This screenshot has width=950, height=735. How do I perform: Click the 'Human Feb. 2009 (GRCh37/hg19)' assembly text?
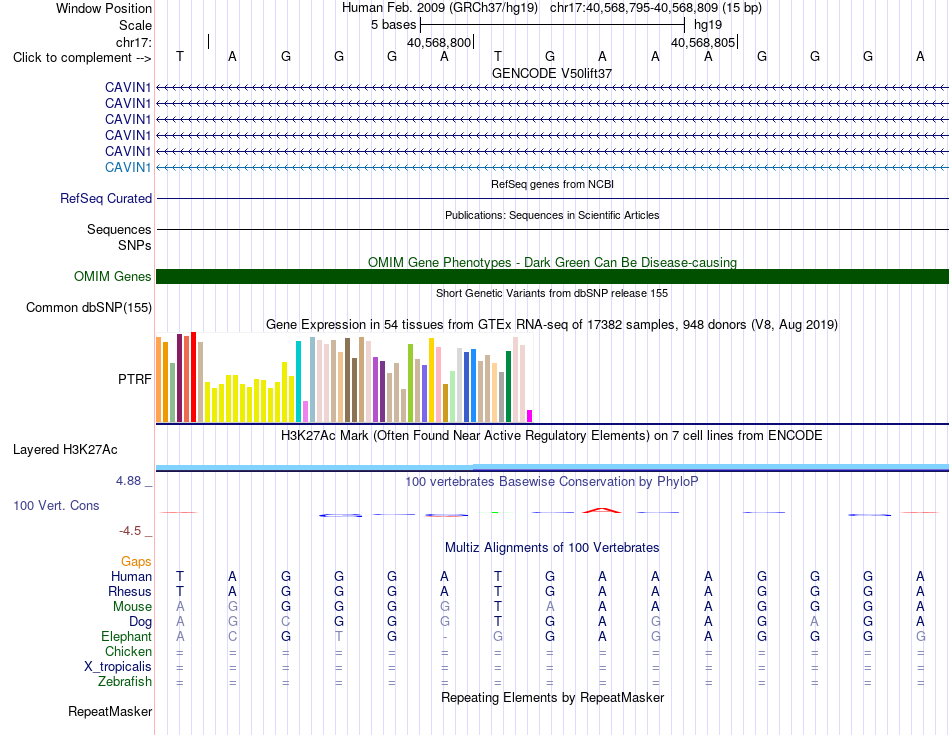(x=440, y=8)
